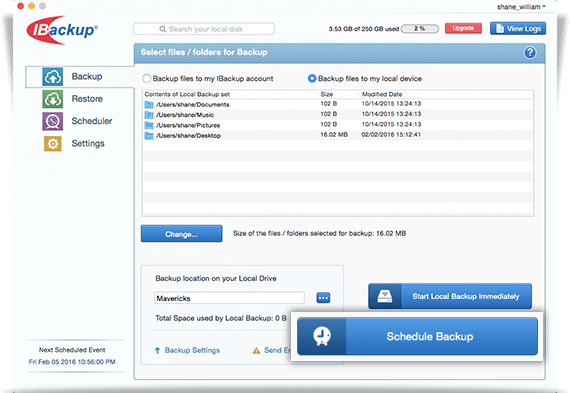Image resolution: width=570 pixels, height=393 pixels.
Task: Select the /Users/shane/Desktop row text
Action: click(x=188, y=136)
